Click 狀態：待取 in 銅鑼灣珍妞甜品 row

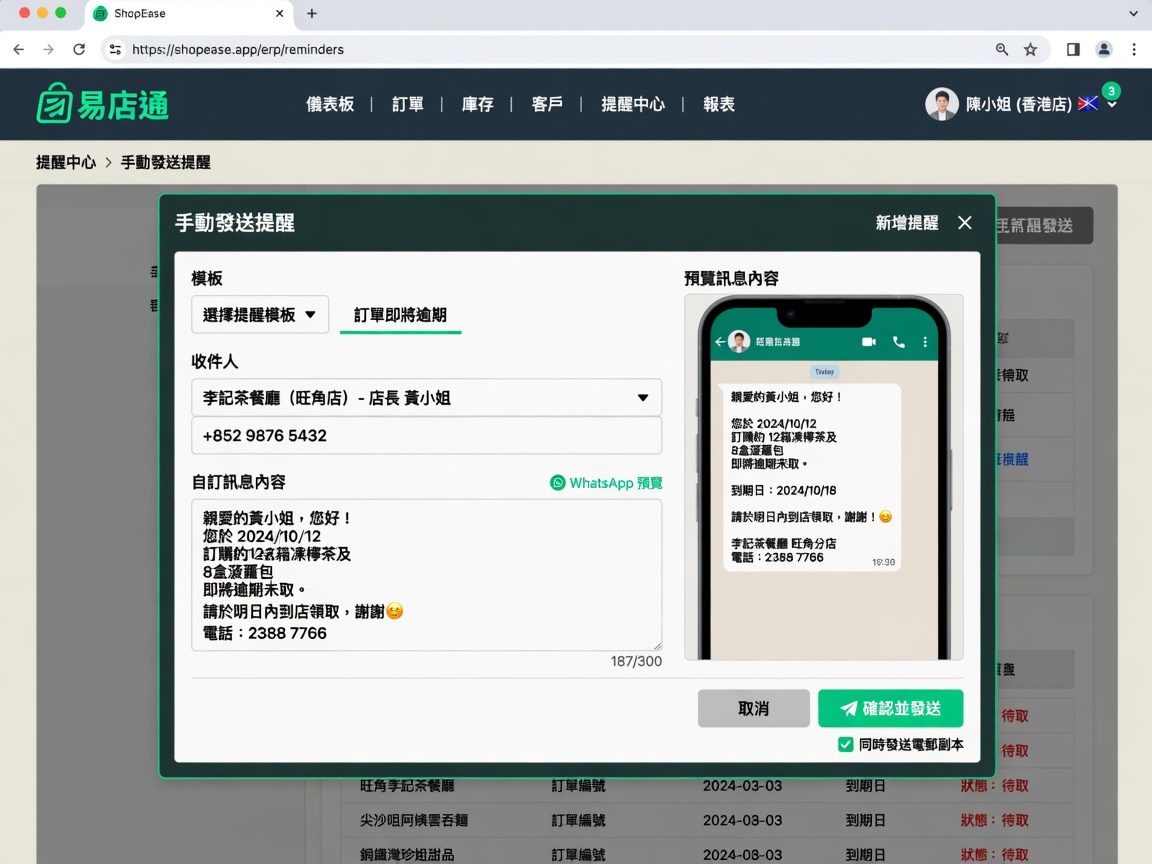coord(995,854)
